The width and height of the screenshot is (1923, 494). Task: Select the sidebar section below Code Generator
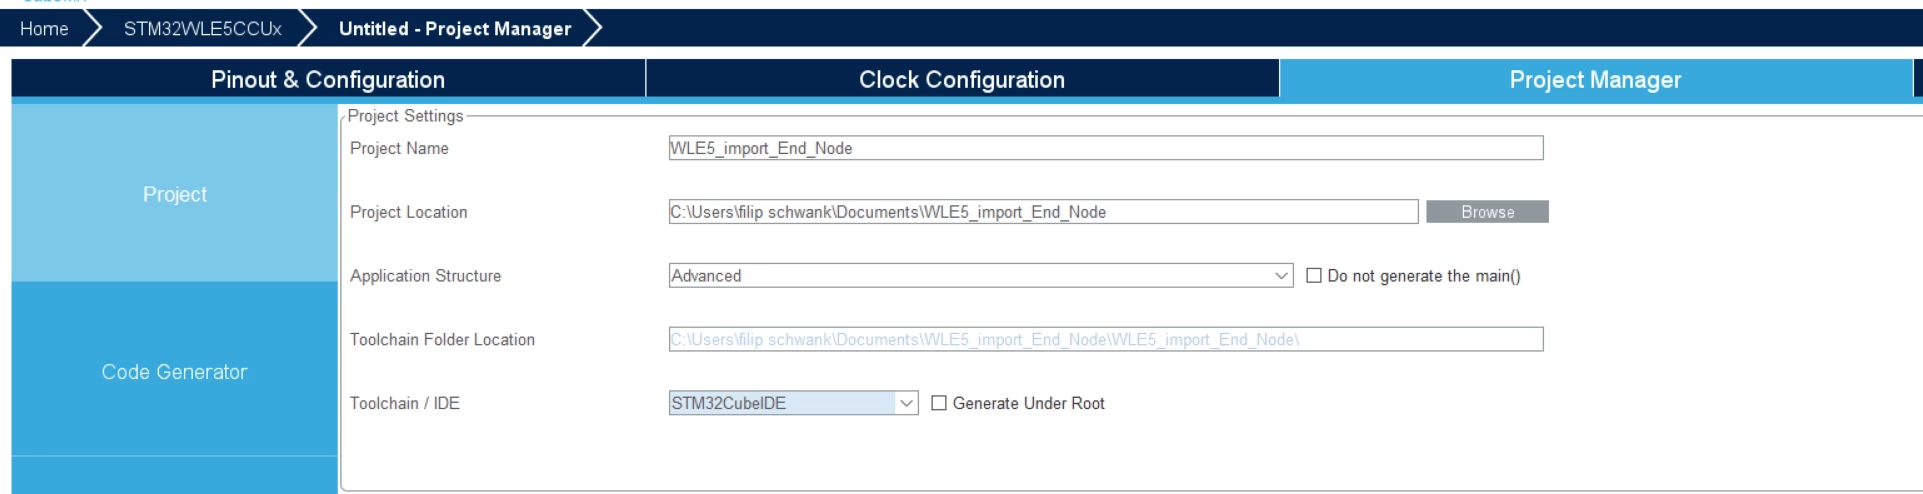coord(175,476)
